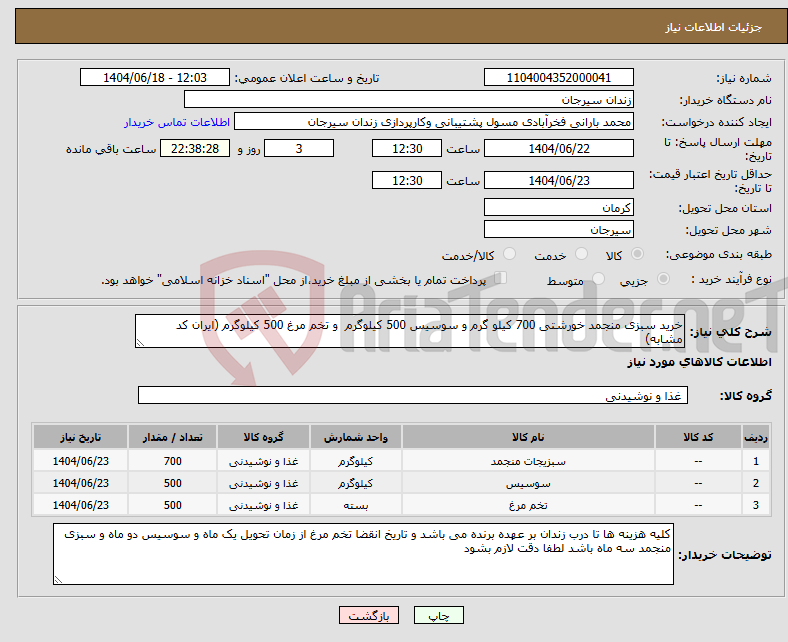
Task: Click the شماره نیاز number field
Action: (558, 78)
